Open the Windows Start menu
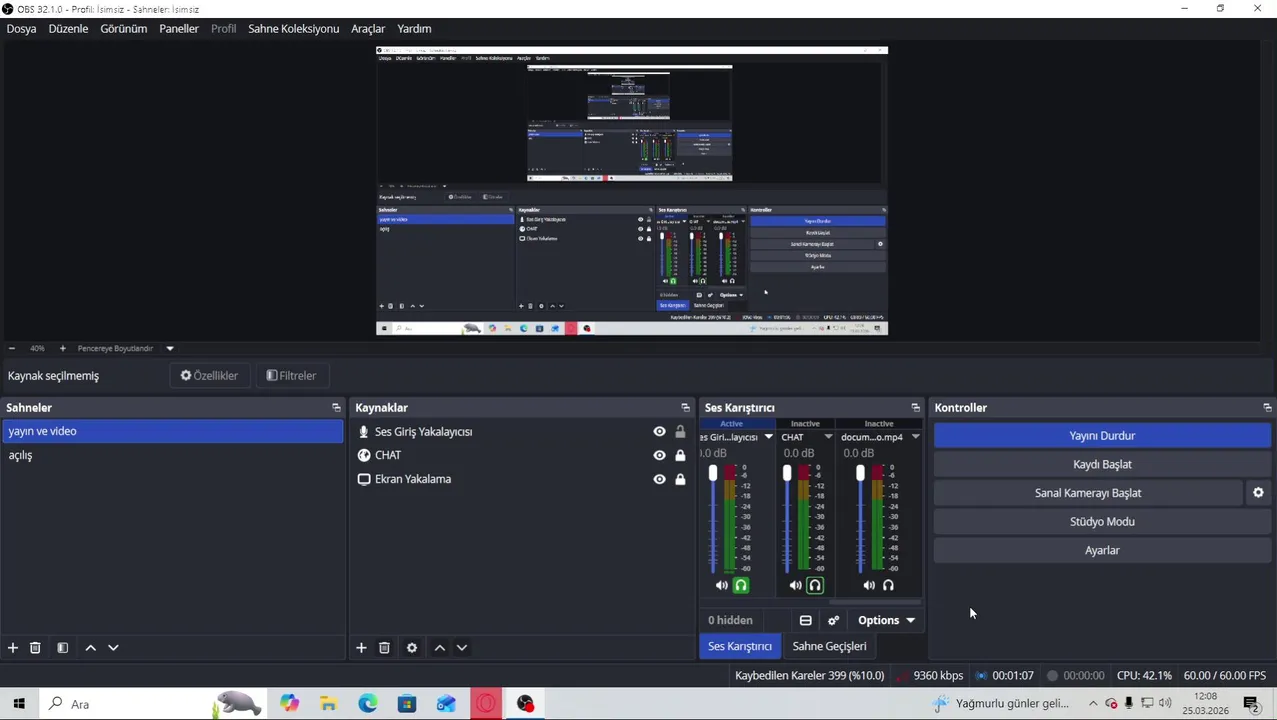The height and width of the screenshot is (720, 1277). 19,704
